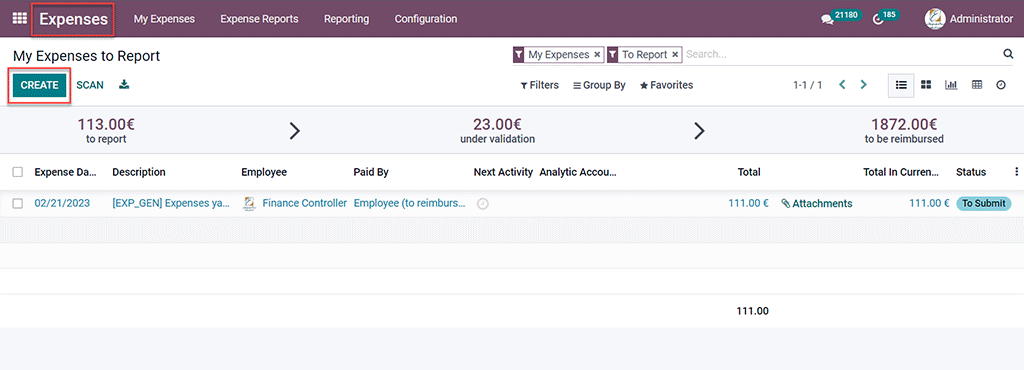This screenshot has width=1024, height=370.
Task: Sort by Status column header
Action: (971, 172)
